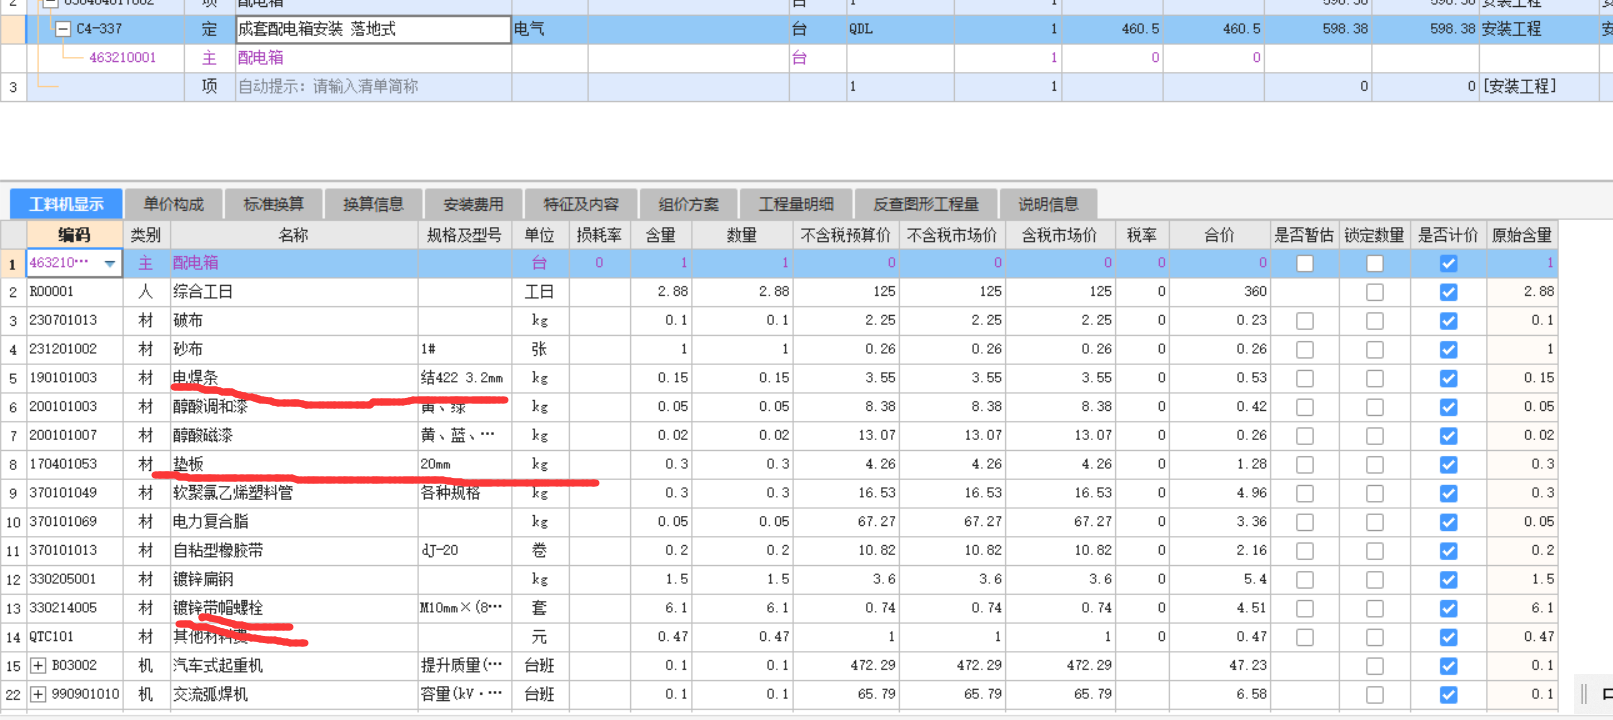The width and height of the screenshot is (1613, 720).
Task: Select code cell QTC101
Action: (74, 637)
